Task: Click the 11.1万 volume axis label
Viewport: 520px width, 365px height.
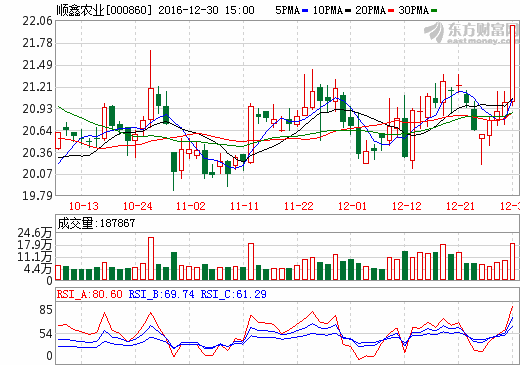Action: tap(35, 257)
